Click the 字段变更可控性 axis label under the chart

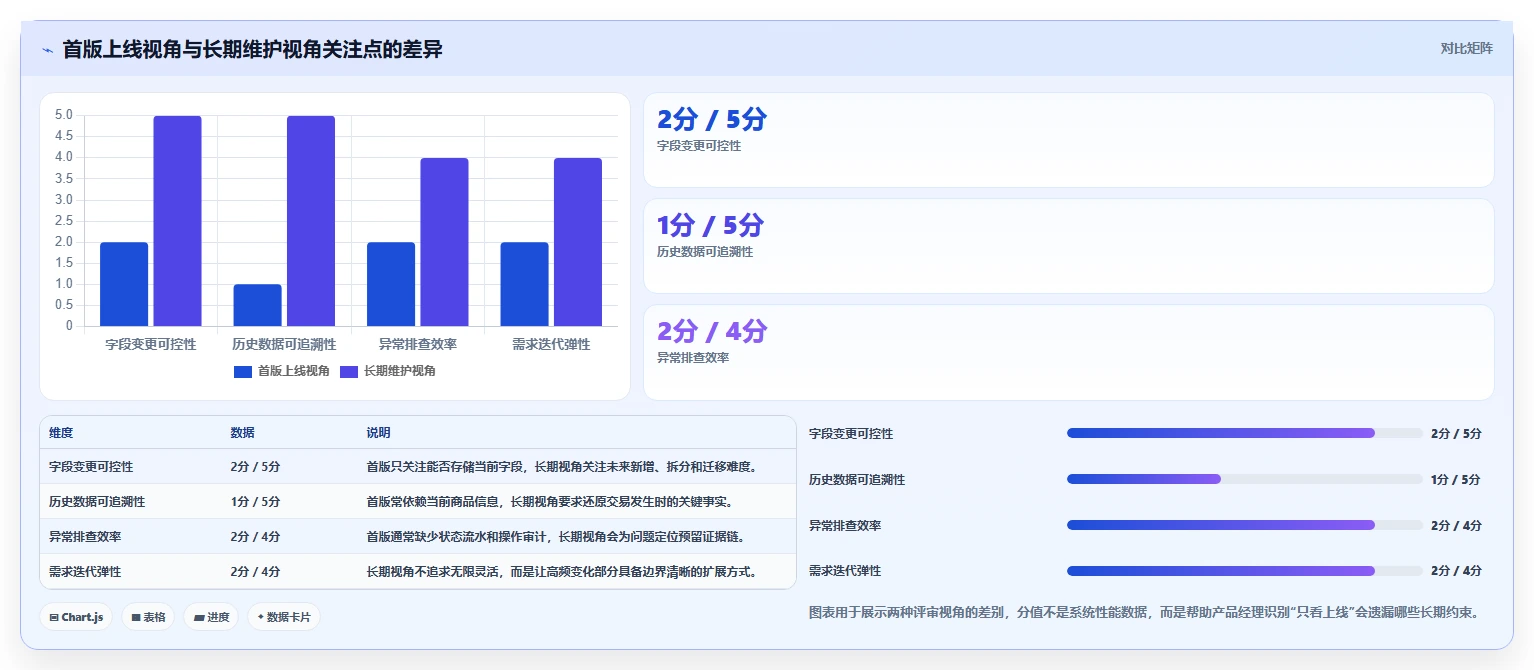pyautogui.click(x=151, y=344)
